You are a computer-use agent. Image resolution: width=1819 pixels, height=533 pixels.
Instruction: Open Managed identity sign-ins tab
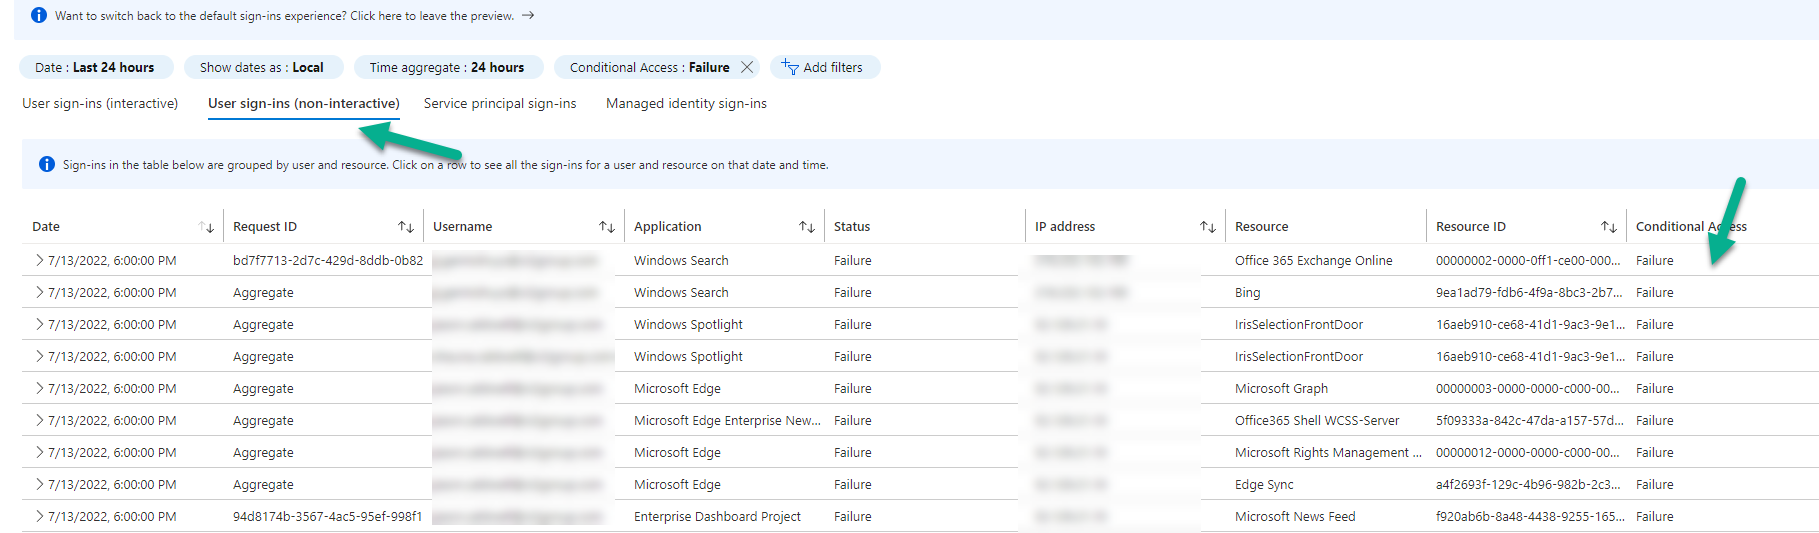click(686, 103)
